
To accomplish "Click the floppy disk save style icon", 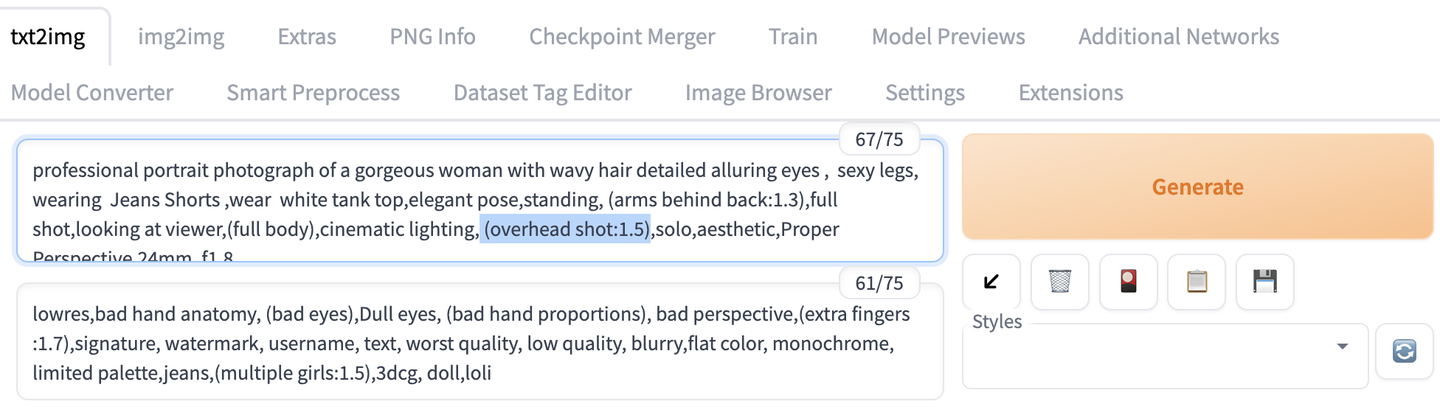I will coord(1265,282).
